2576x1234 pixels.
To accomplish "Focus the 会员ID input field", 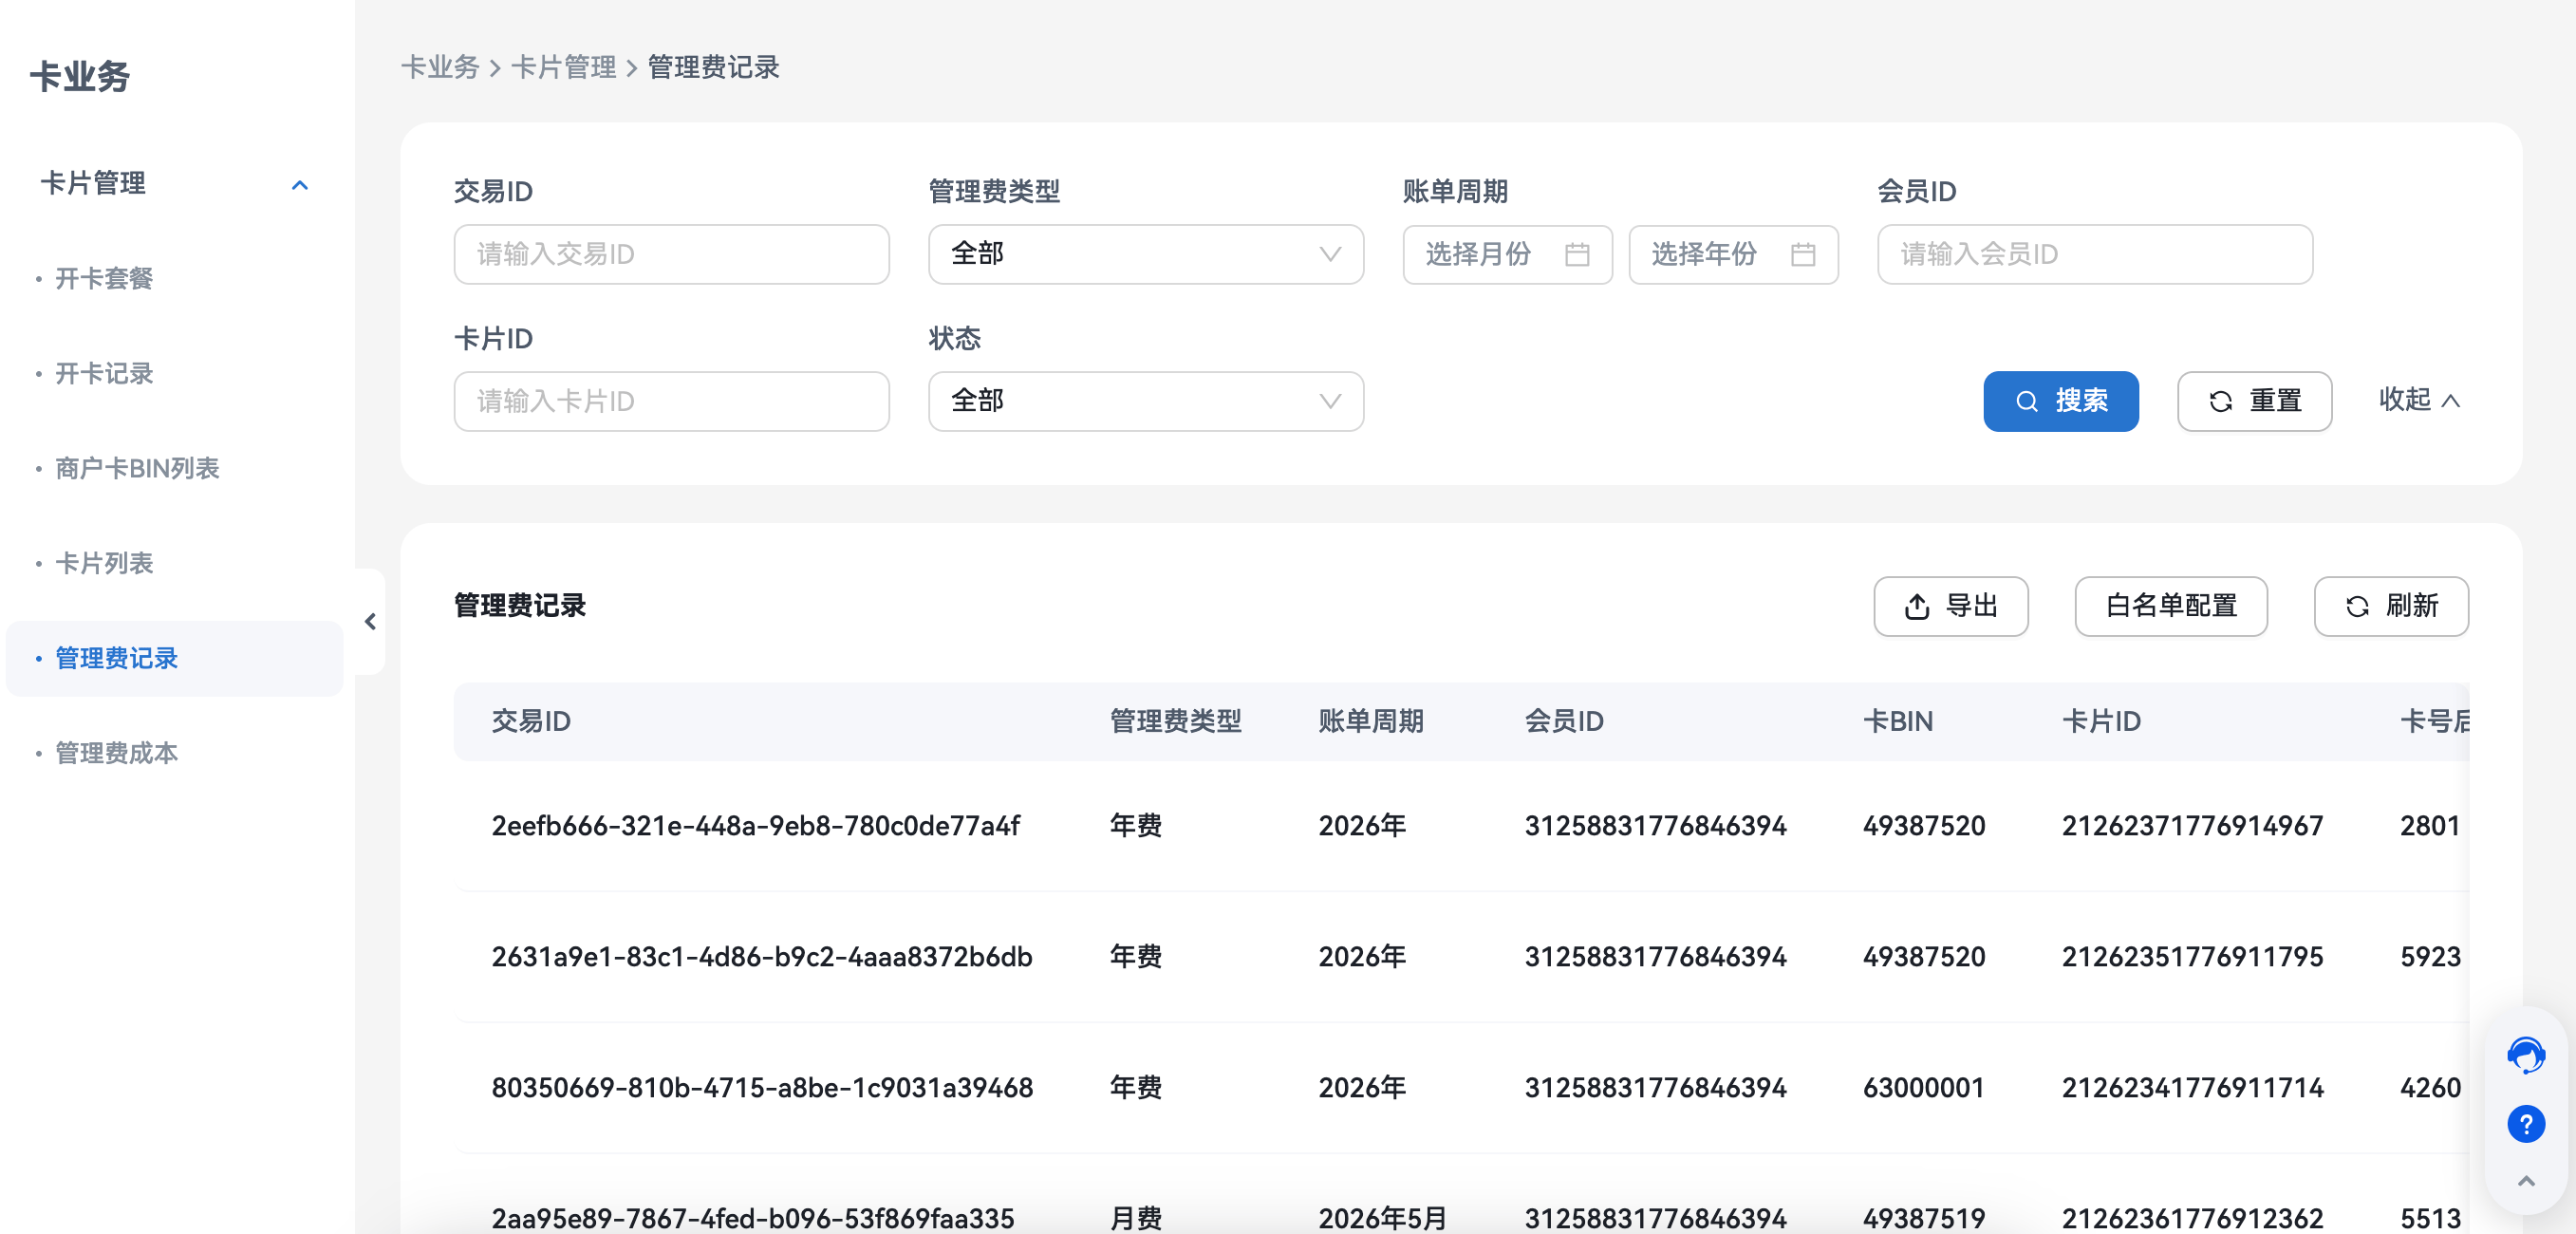I will click(2094, 254).
